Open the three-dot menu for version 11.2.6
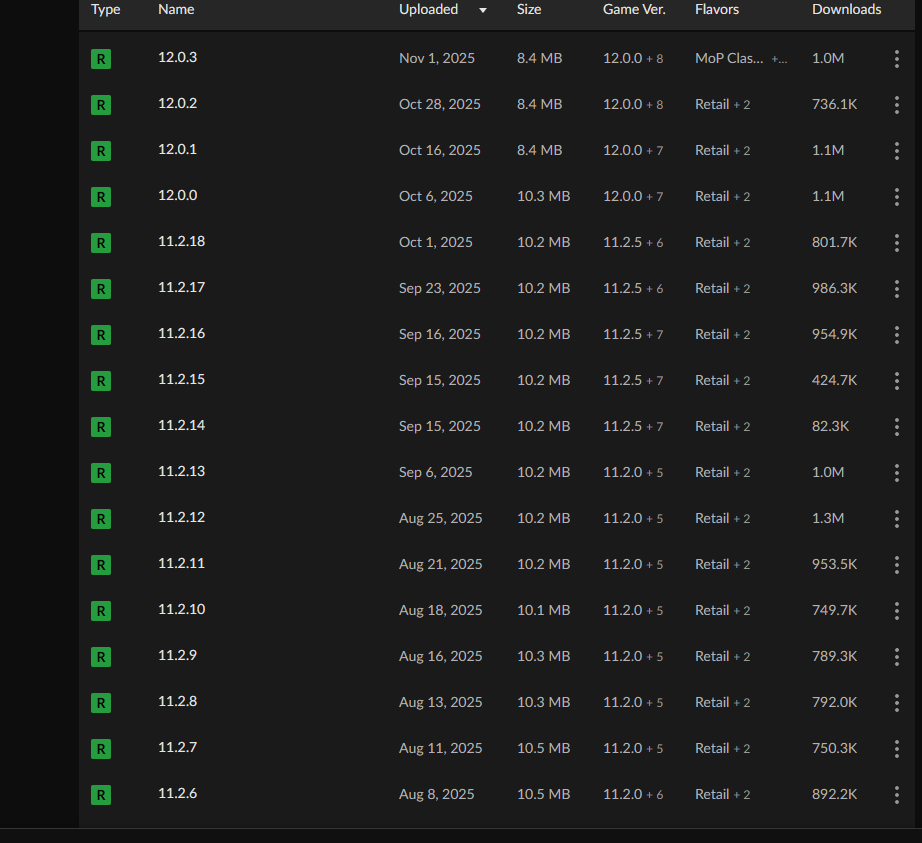The height and width of the screenshot is (843, 922). pos(896,795)
